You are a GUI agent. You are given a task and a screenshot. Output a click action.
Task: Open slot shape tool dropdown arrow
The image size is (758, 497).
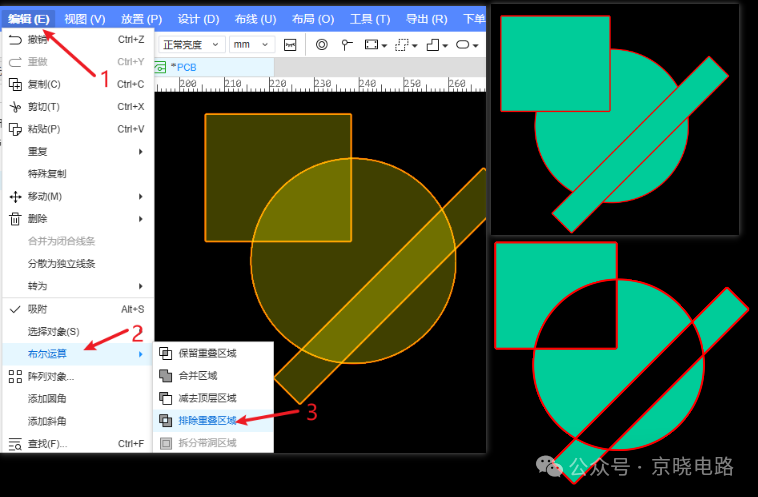(x=476, y=45)
